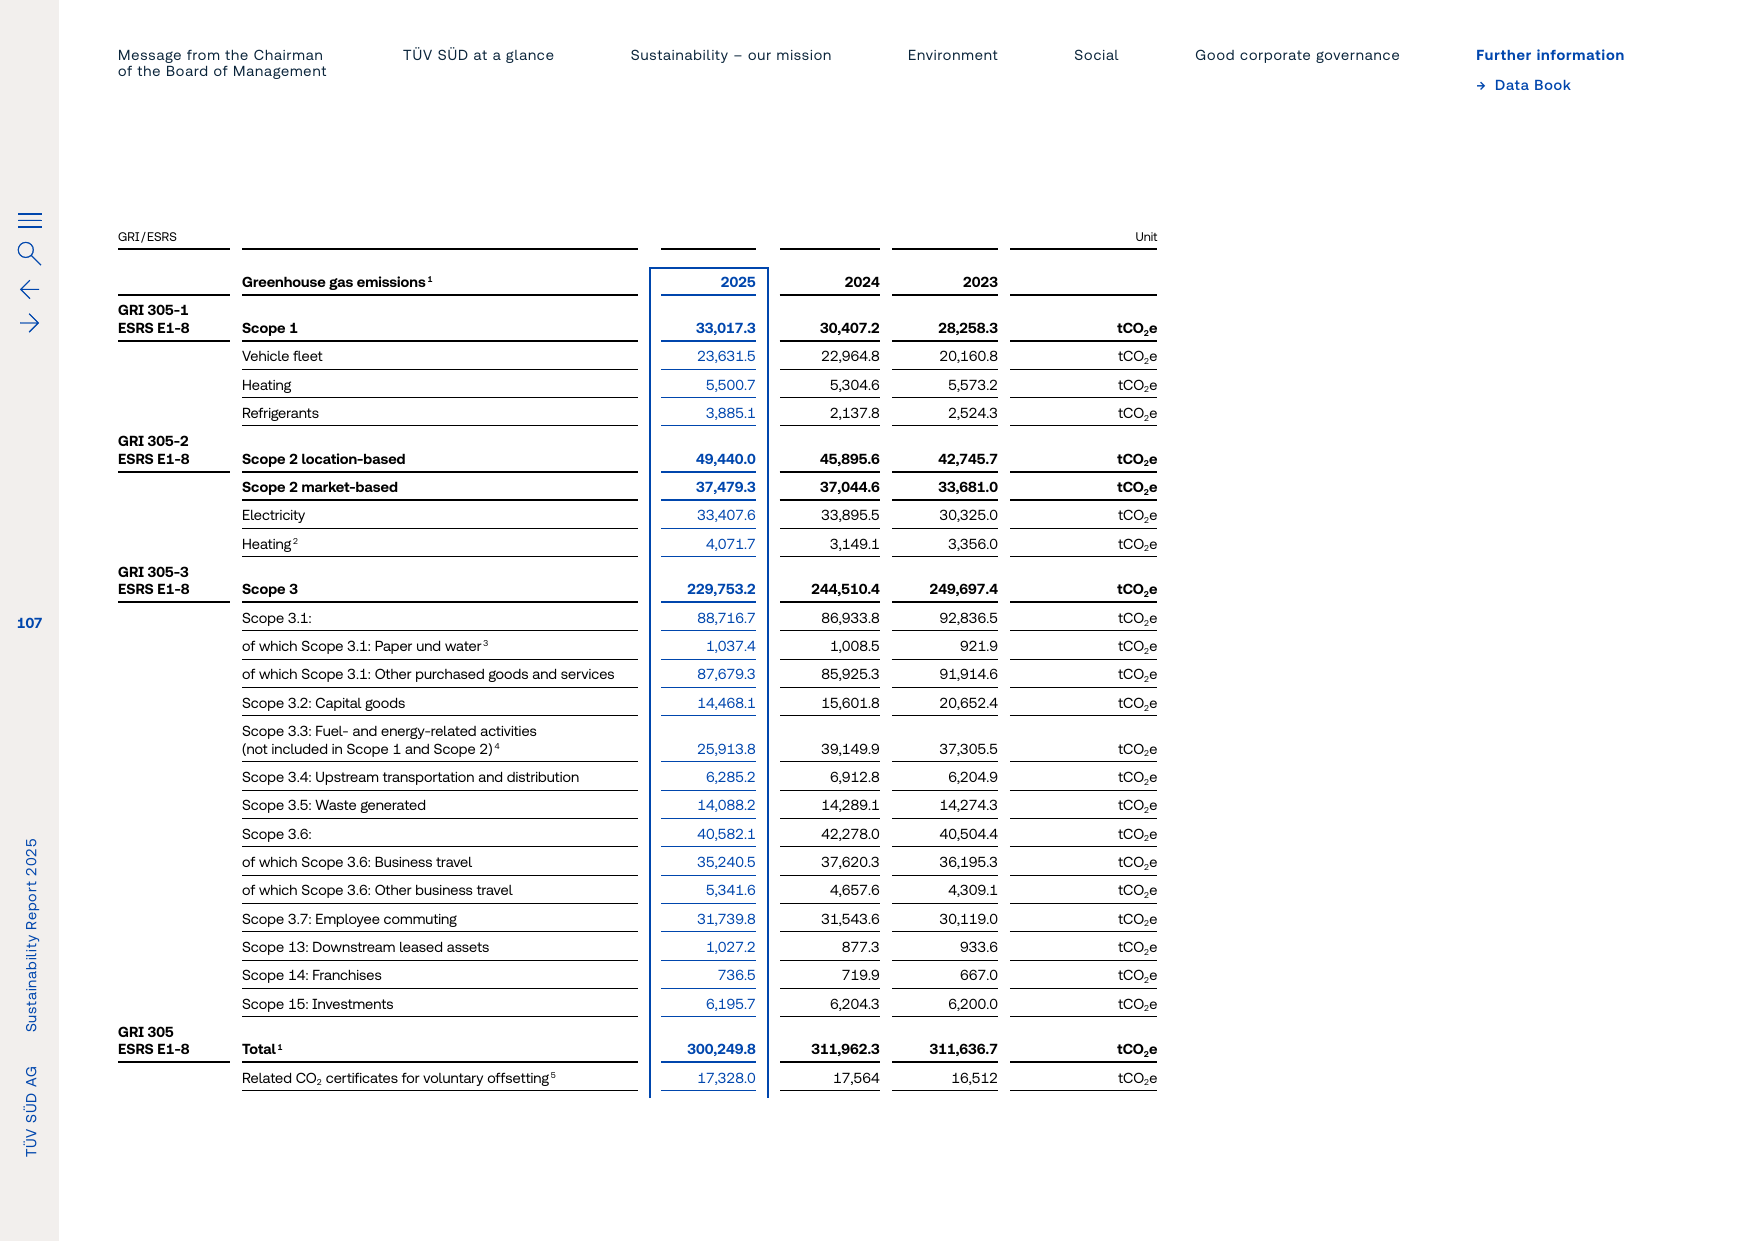Select the Scope 1 row label
This screenshot has height=1241, width=1754.
point(270,328)
